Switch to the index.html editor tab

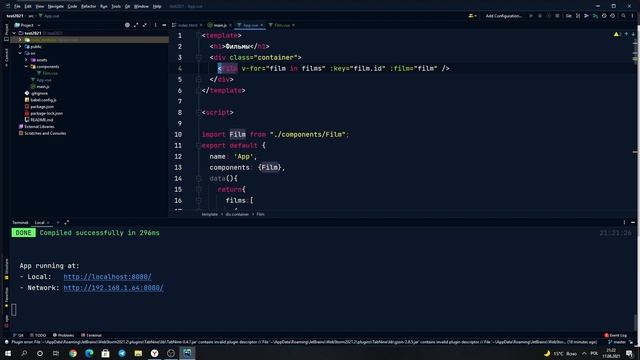tap(187, 25)
